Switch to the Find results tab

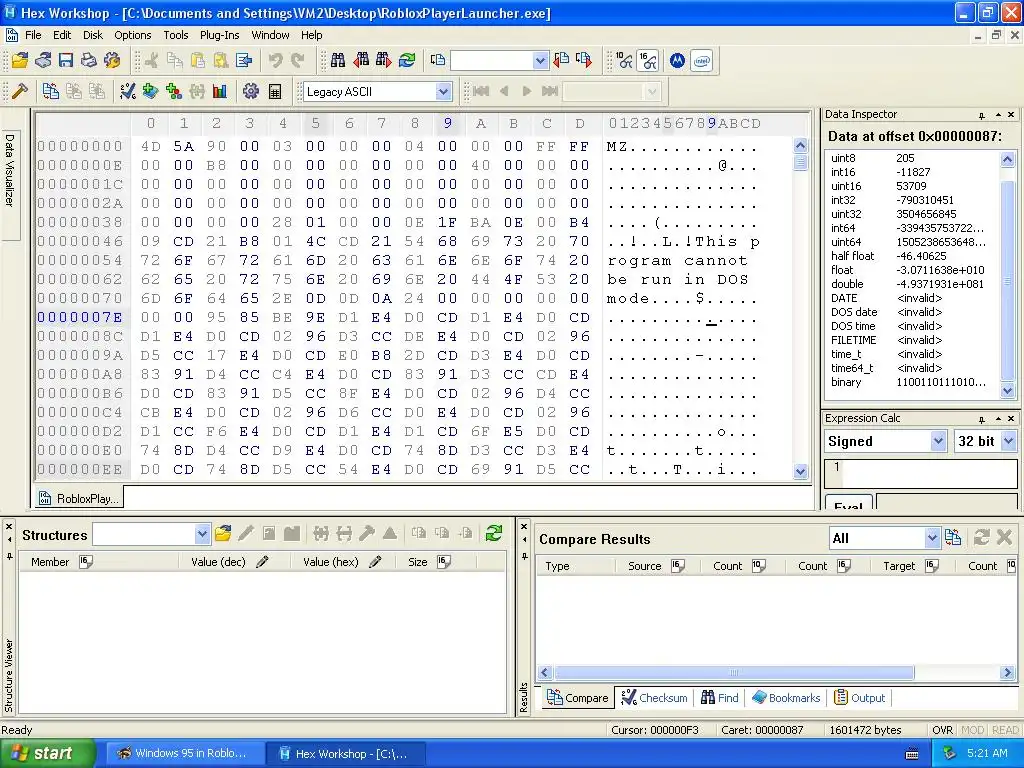click(719, 697)
